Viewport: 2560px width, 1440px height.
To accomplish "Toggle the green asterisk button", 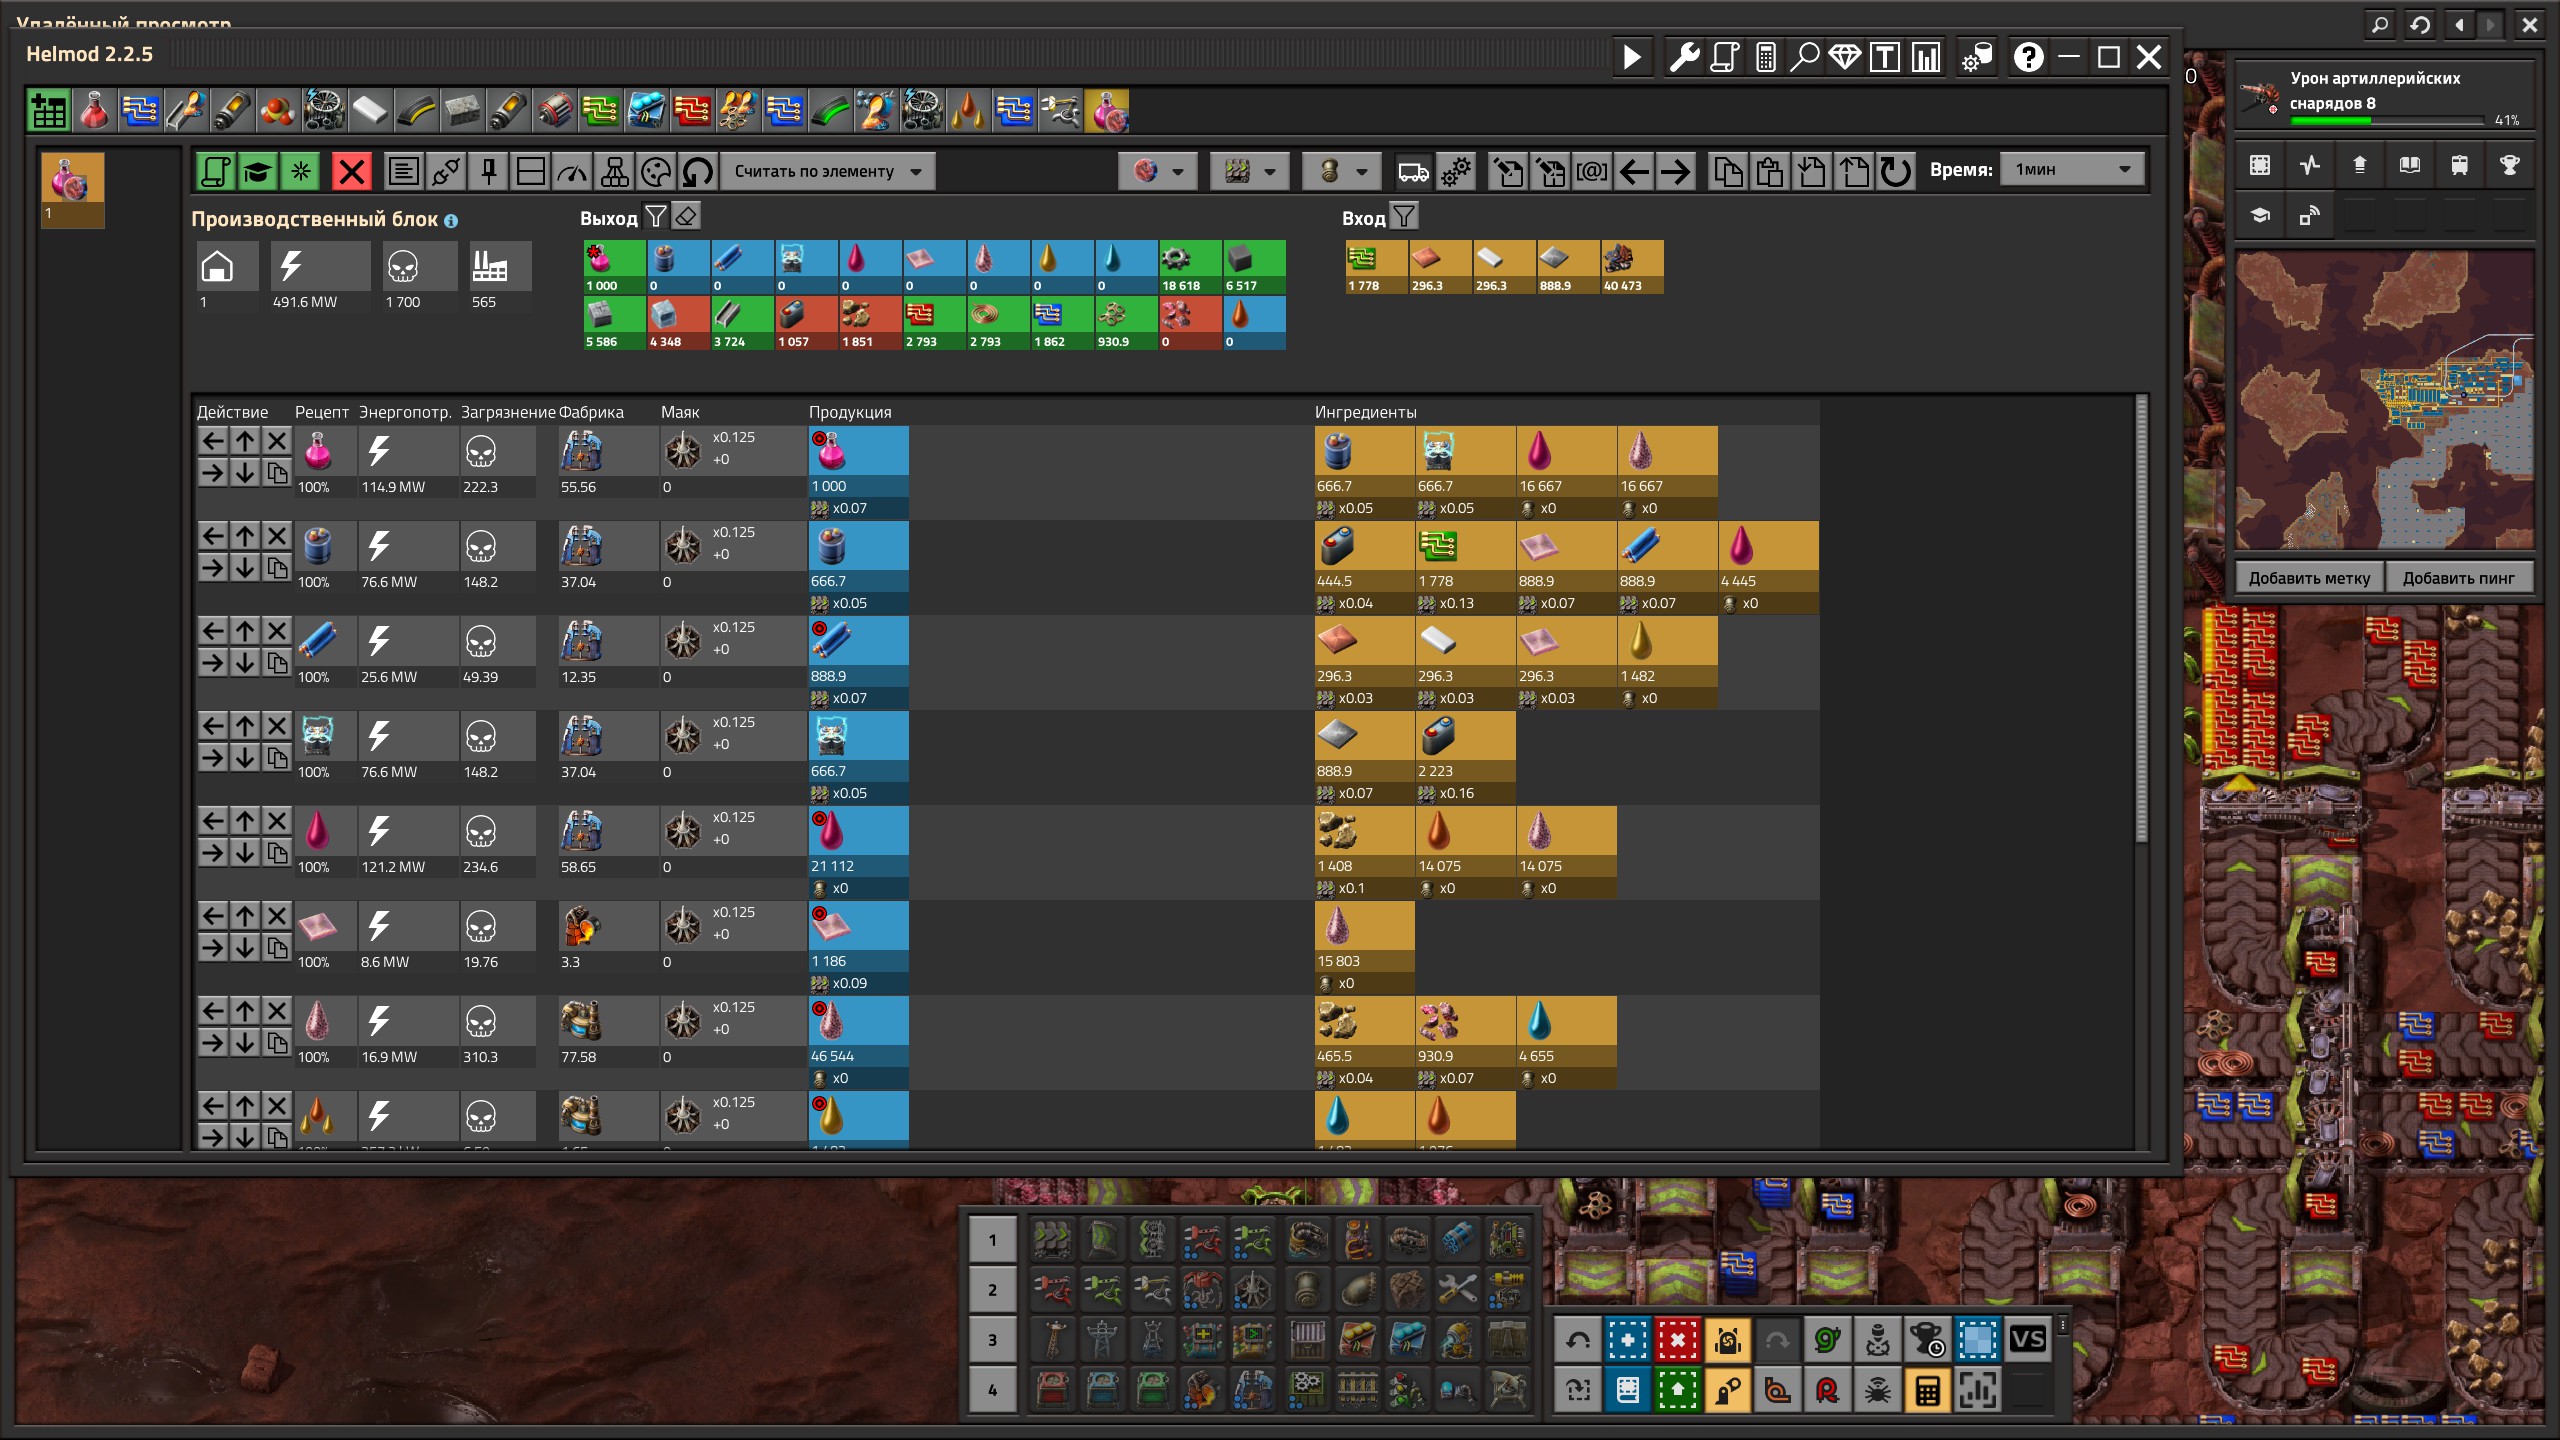I will [300, 171].
